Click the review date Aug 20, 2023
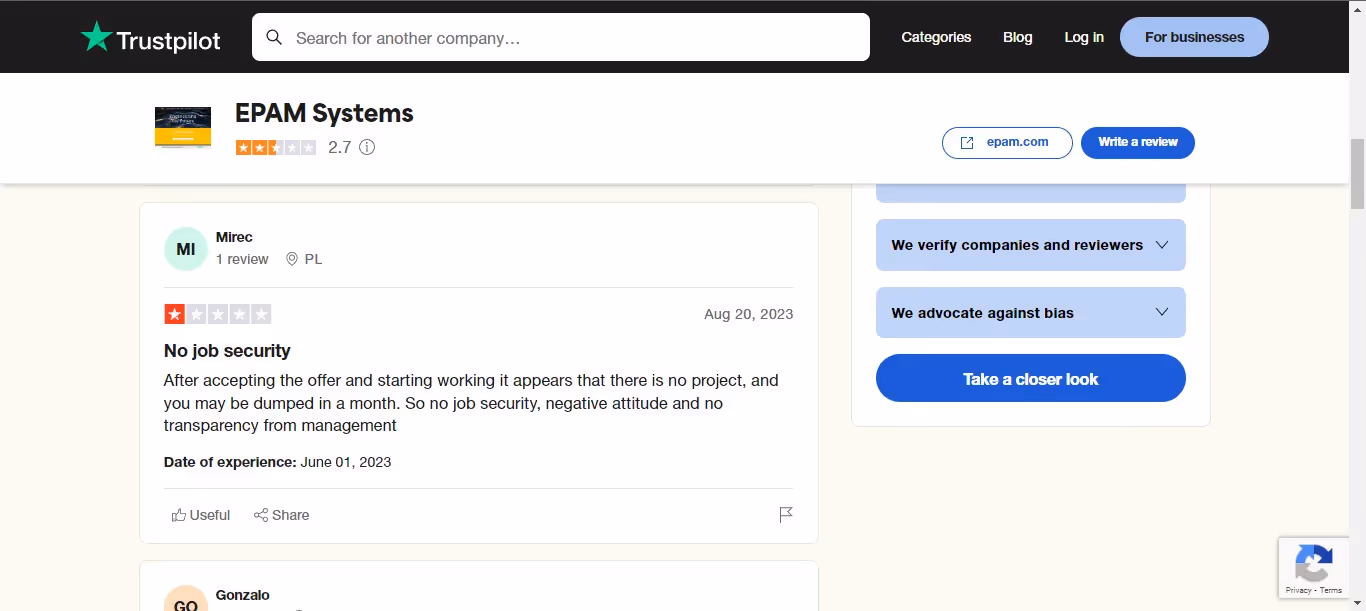 pyautogui.click(x=749, y=314)
